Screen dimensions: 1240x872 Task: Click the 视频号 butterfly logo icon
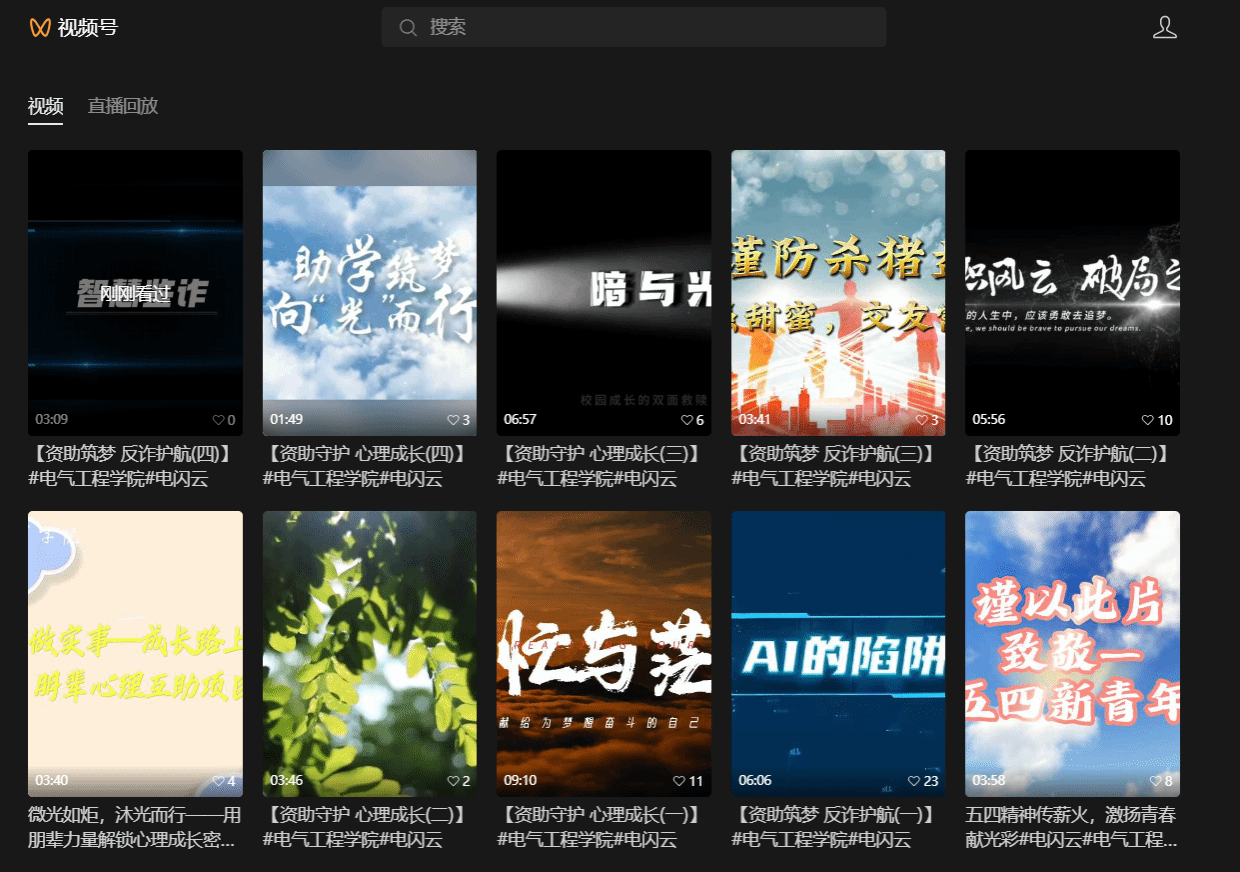click(40, 28)
